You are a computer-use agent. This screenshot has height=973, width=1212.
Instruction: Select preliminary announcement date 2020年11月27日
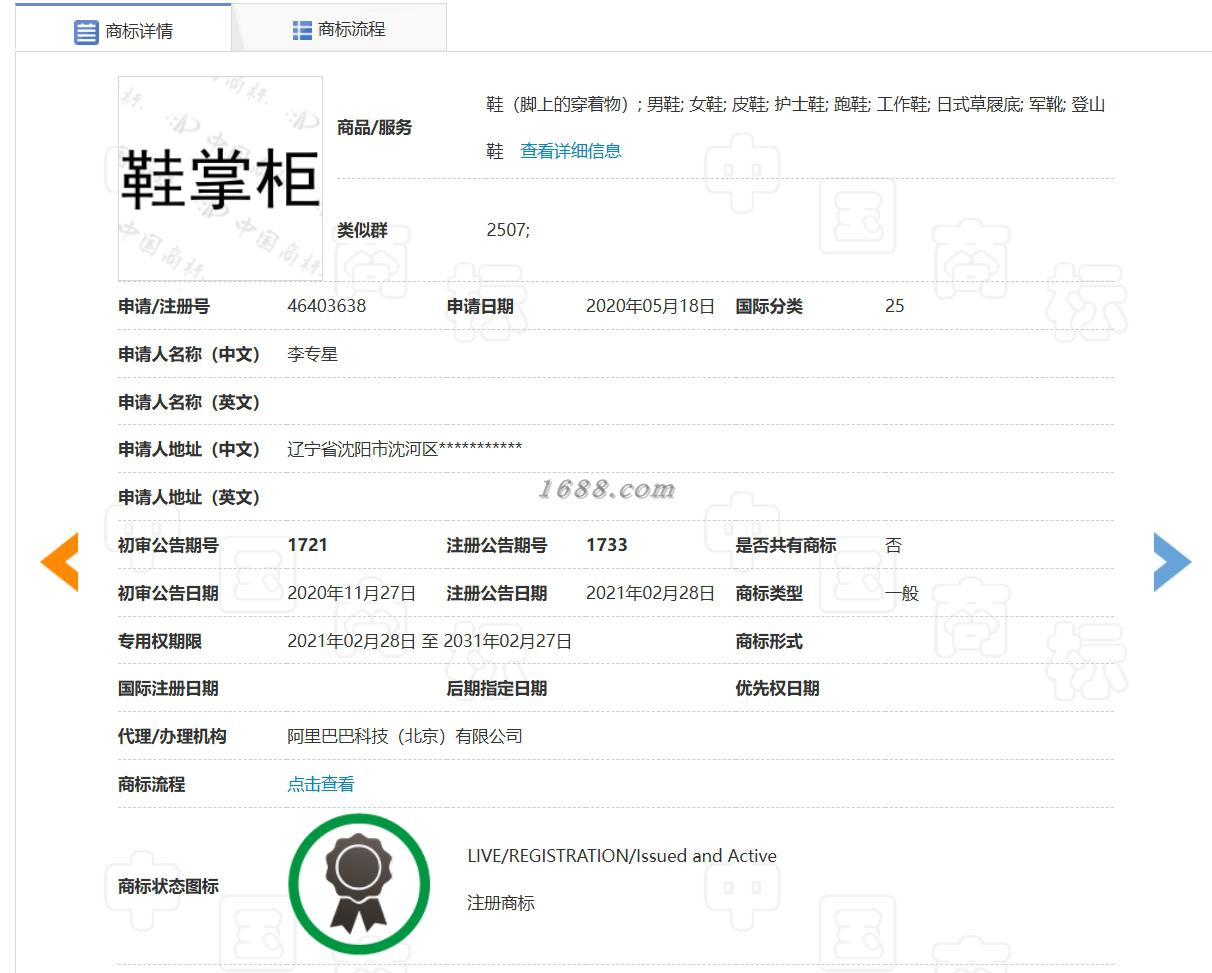(x=351, y=593)
